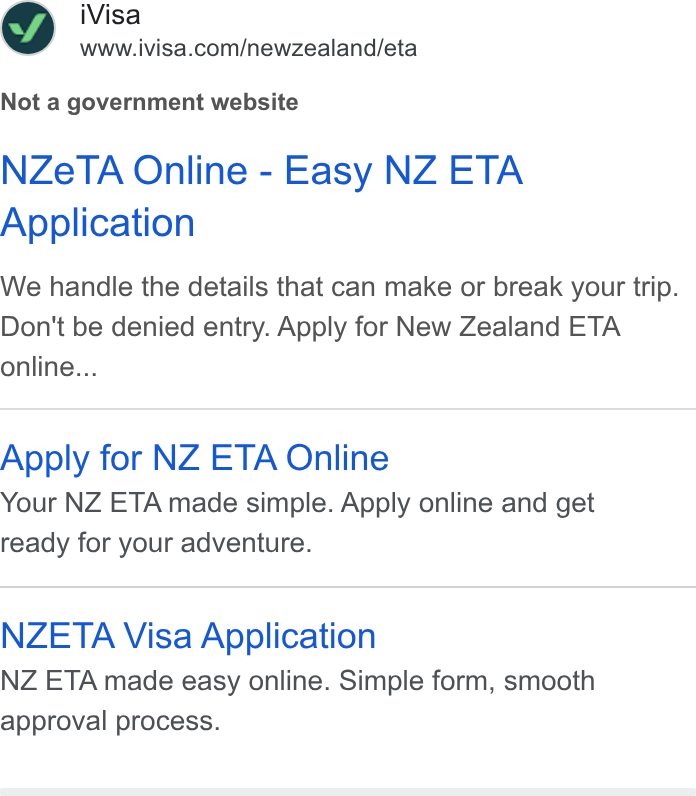Click the 'approval process.' line

[x=110, y=721]
